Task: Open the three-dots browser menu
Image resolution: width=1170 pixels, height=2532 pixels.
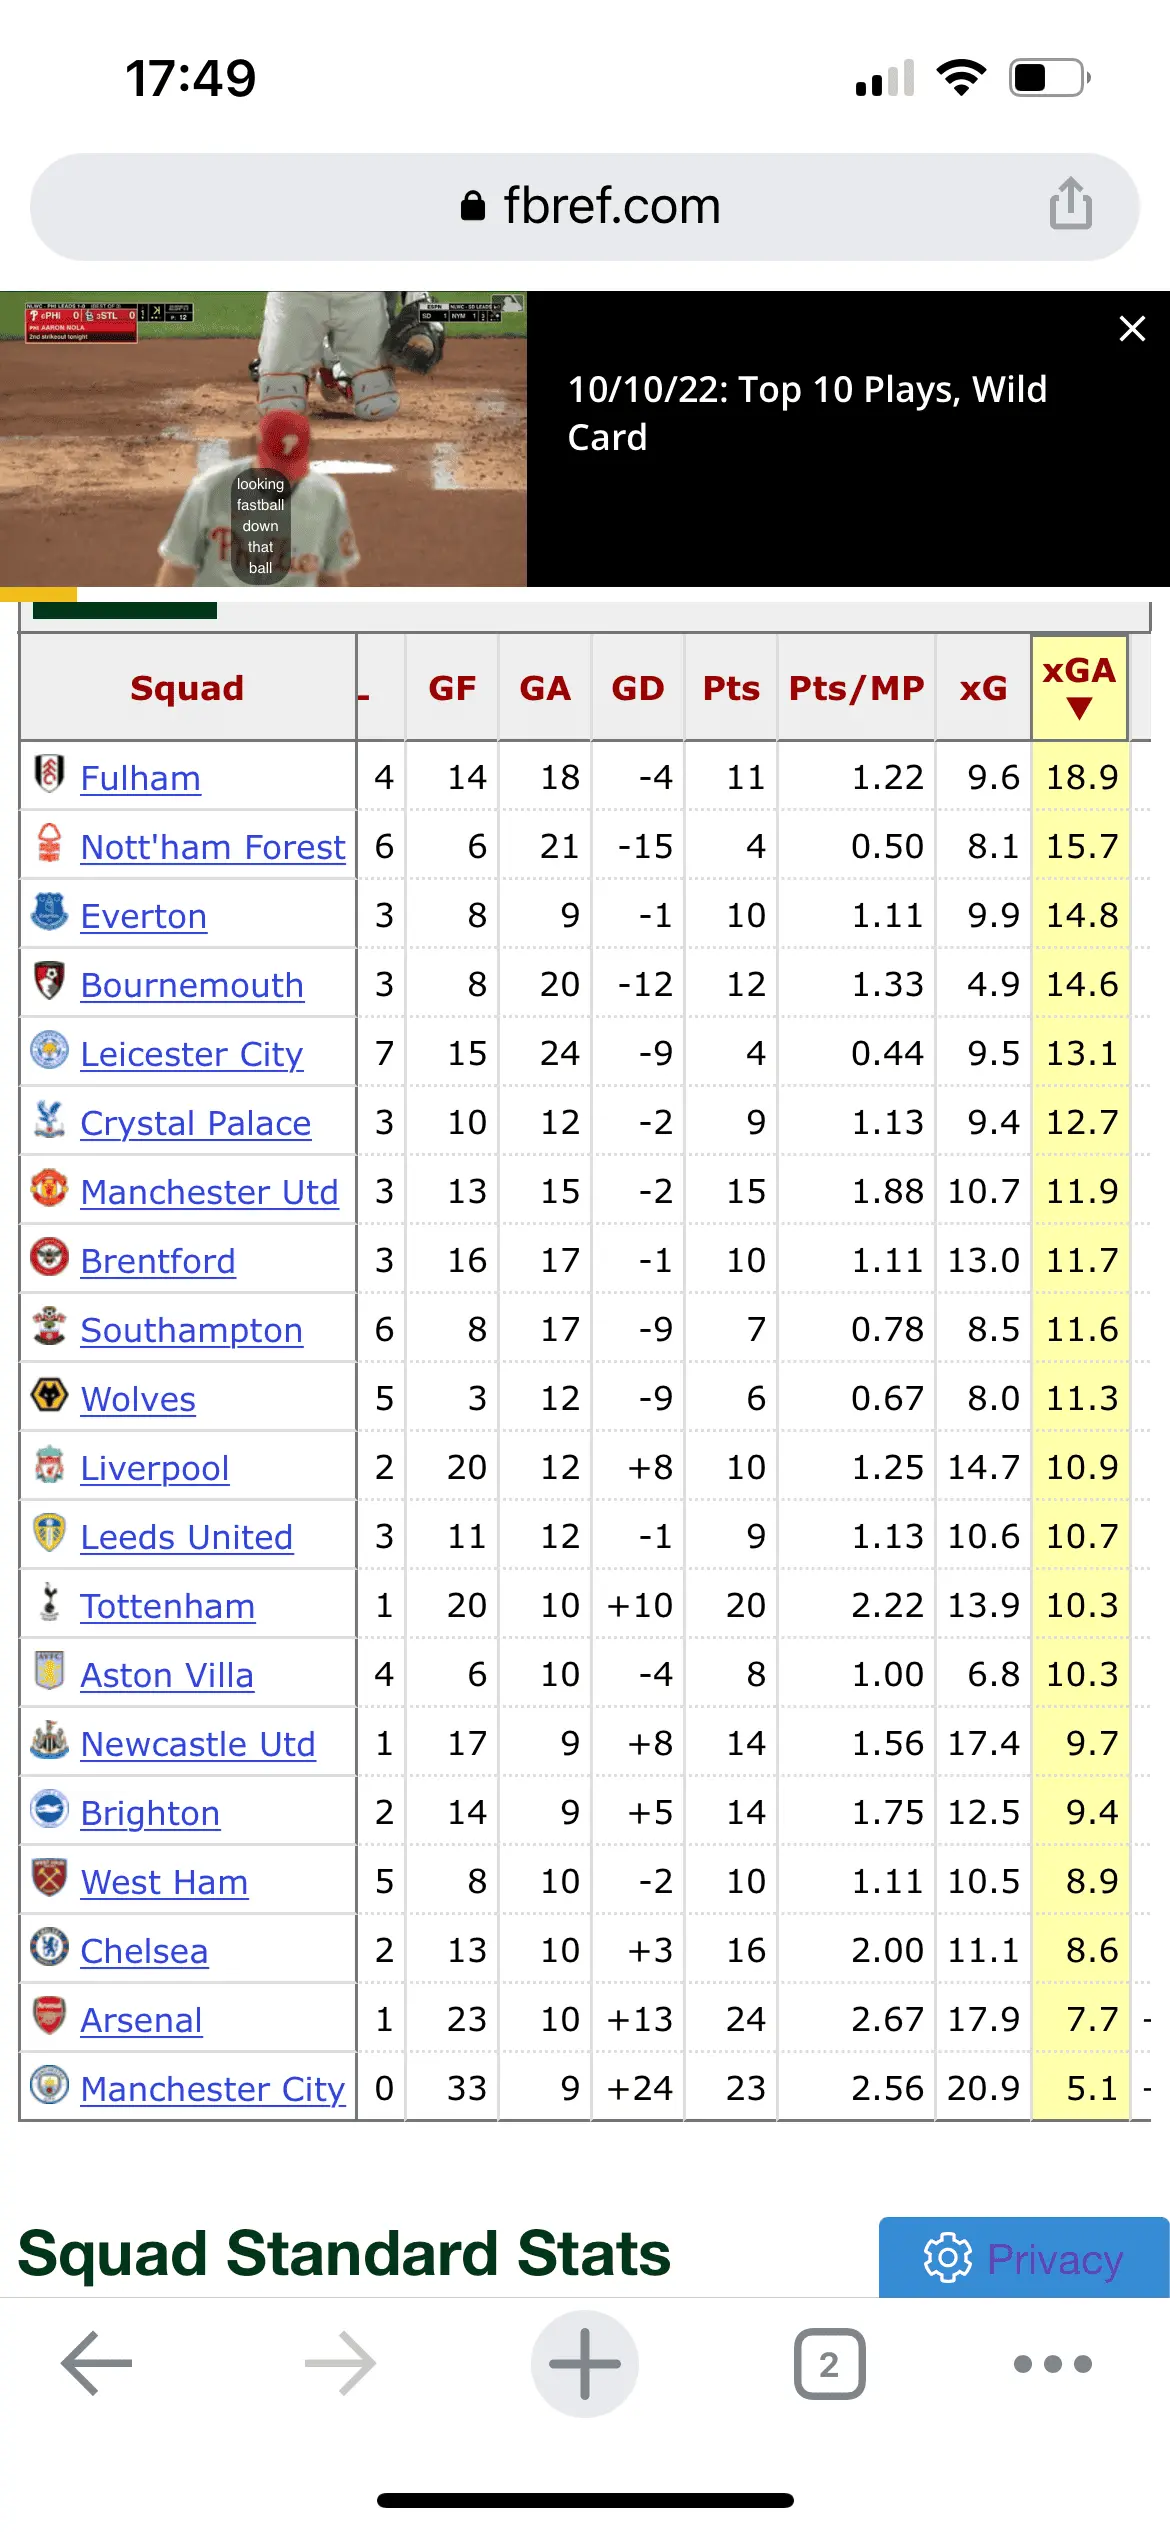Action: (x=1052, y=2363)
